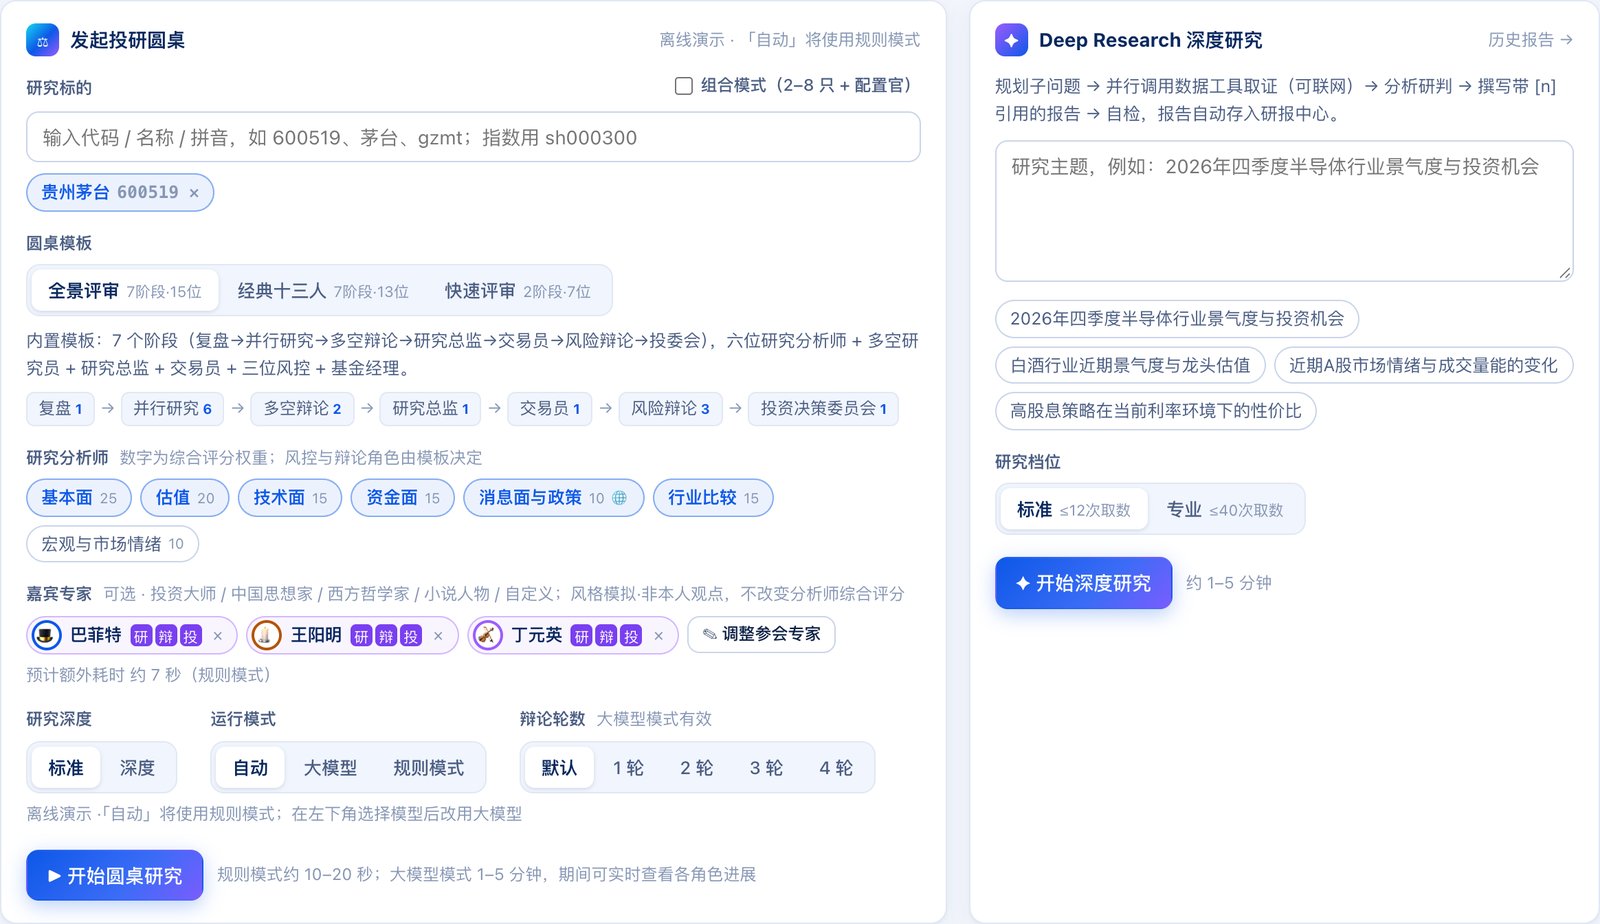
Task: Open 调整参会专家 dialog
Action: coord(761,634)
